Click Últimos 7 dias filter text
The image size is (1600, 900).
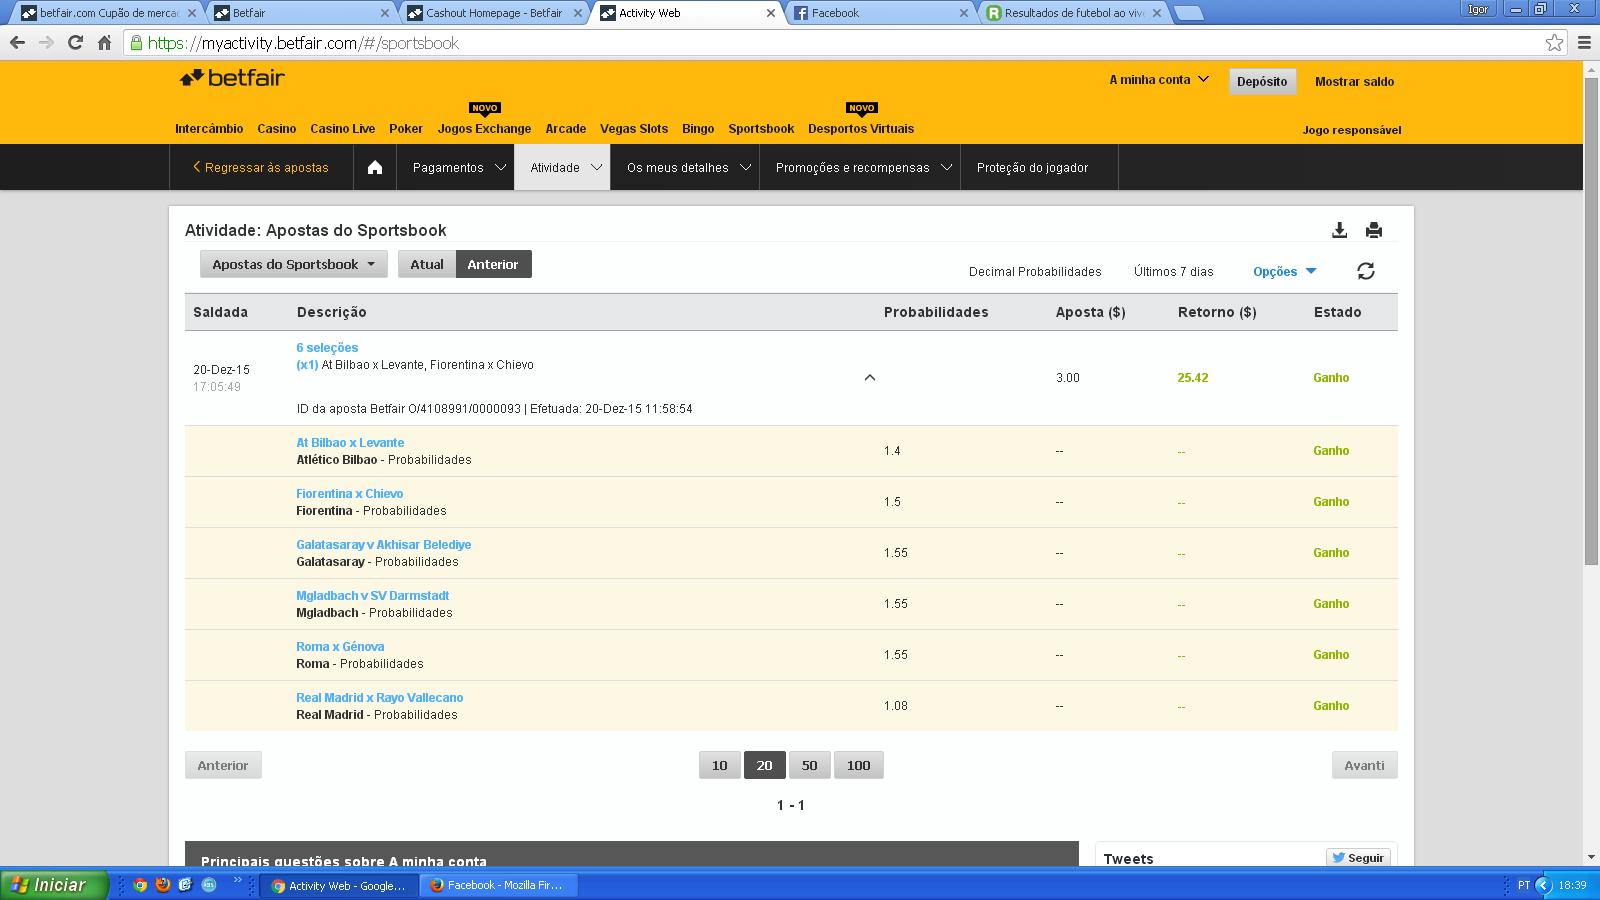(x=1174, y=271)
